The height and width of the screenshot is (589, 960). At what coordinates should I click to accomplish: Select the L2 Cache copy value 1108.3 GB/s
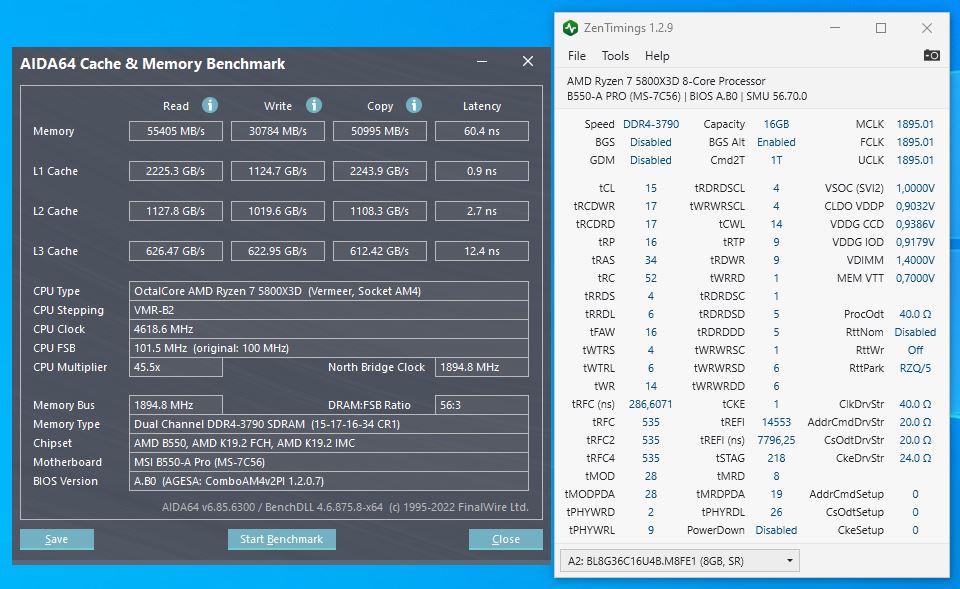pyautogui.click(x=380, y=211)
